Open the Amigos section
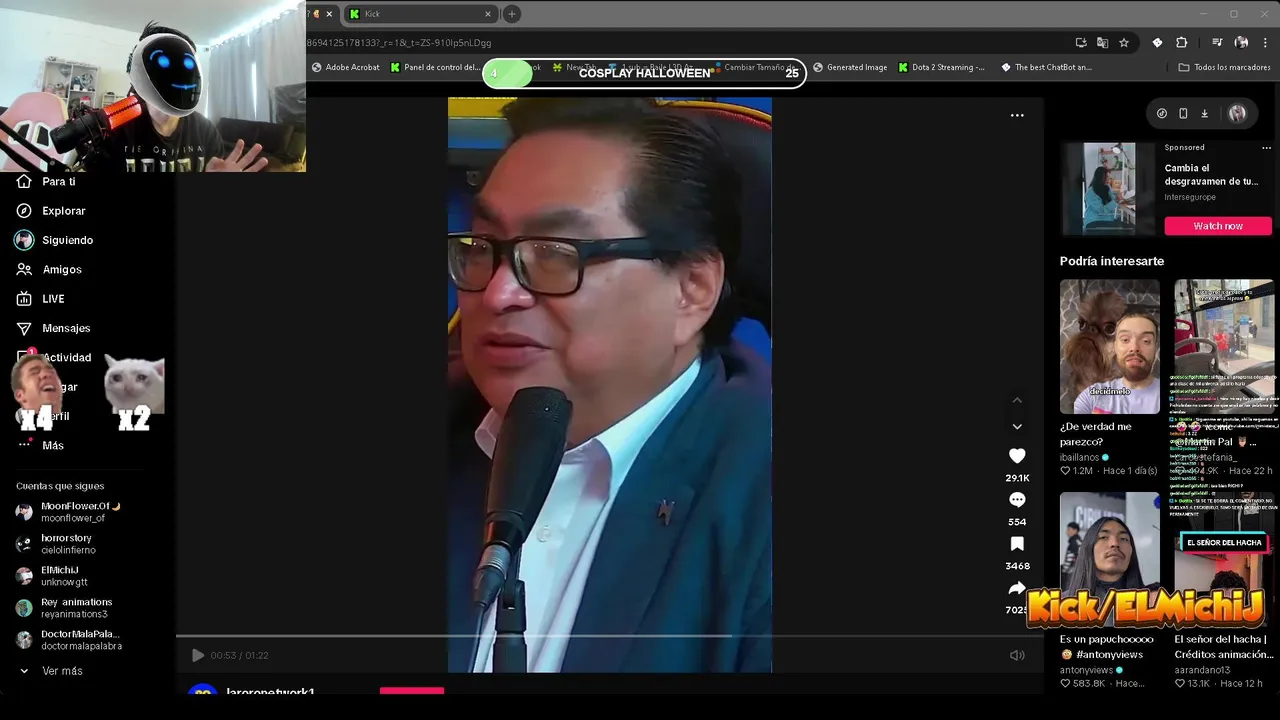Viewport: 1280px width, 720px height. click(x=50, y=269)
